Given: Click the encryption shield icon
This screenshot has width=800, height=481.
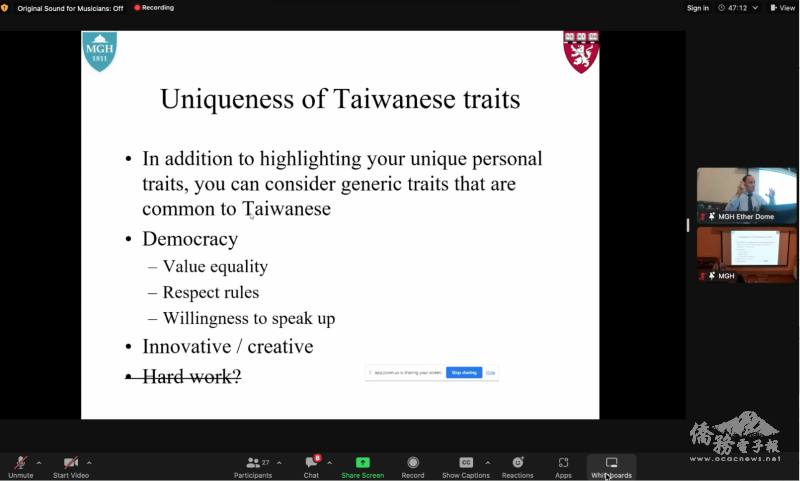Looking at the screenshot, I should (5, 8).
